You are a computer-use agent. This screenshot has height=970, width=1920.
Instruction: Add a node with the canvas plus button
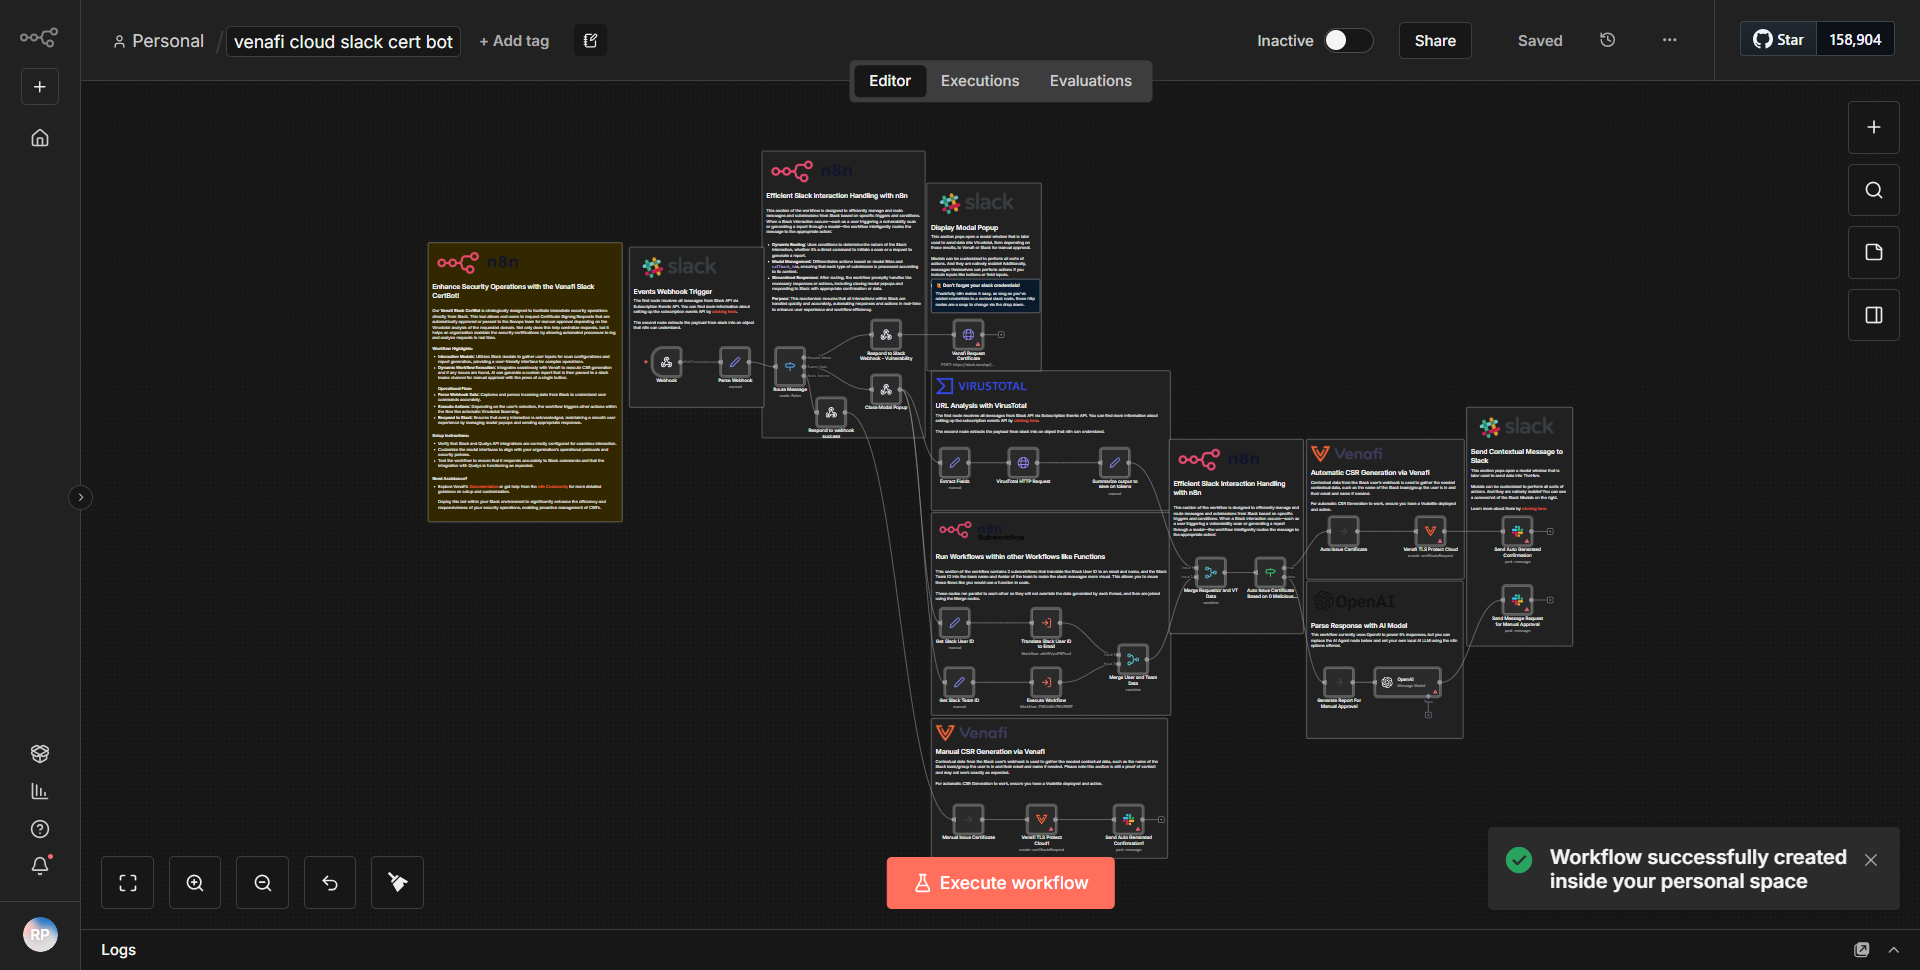(1874, 127)
